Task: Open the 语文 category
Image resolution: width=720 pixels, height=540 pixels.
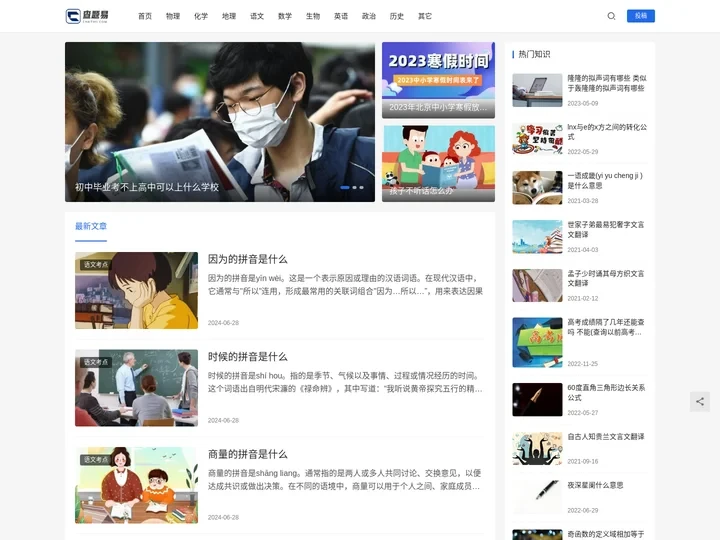Action: [x=257, y=16]
